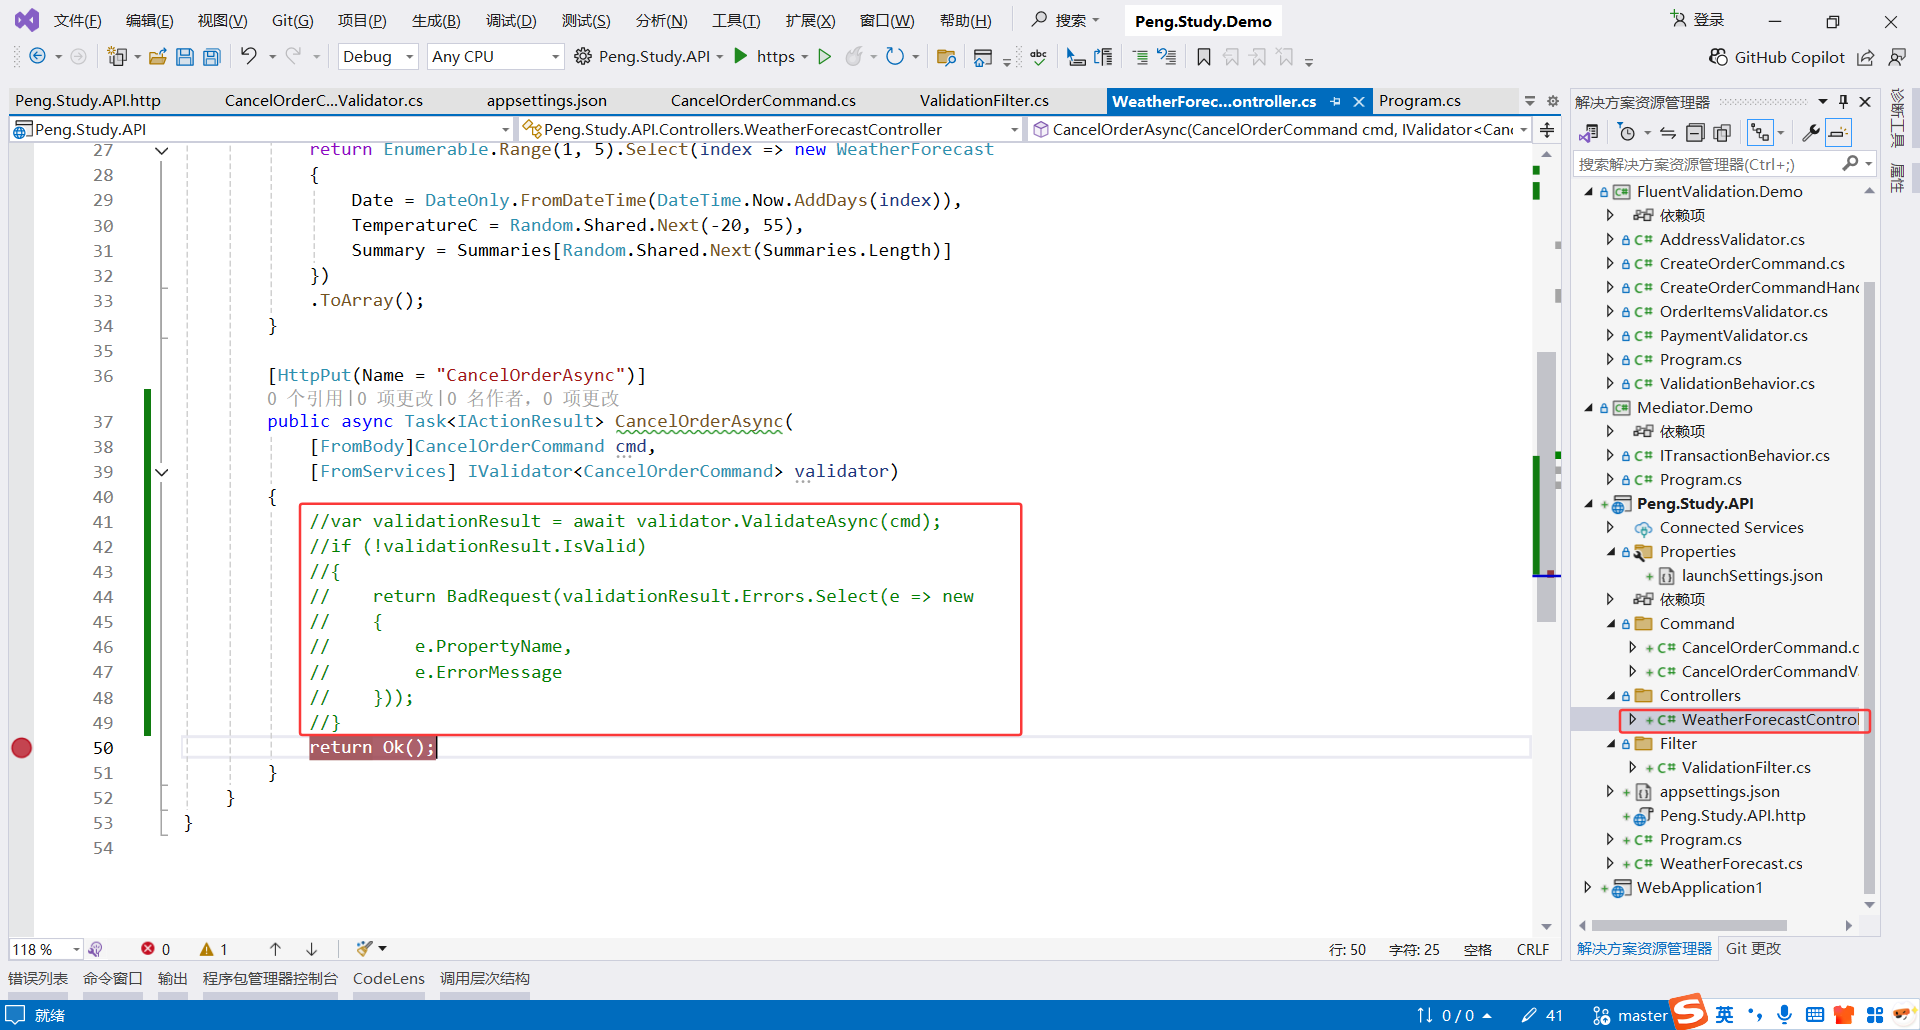Open the CancelOrderAsync member navigation dropdown
This screenshot has width=1920, height=1030.
pos(1280,129)
